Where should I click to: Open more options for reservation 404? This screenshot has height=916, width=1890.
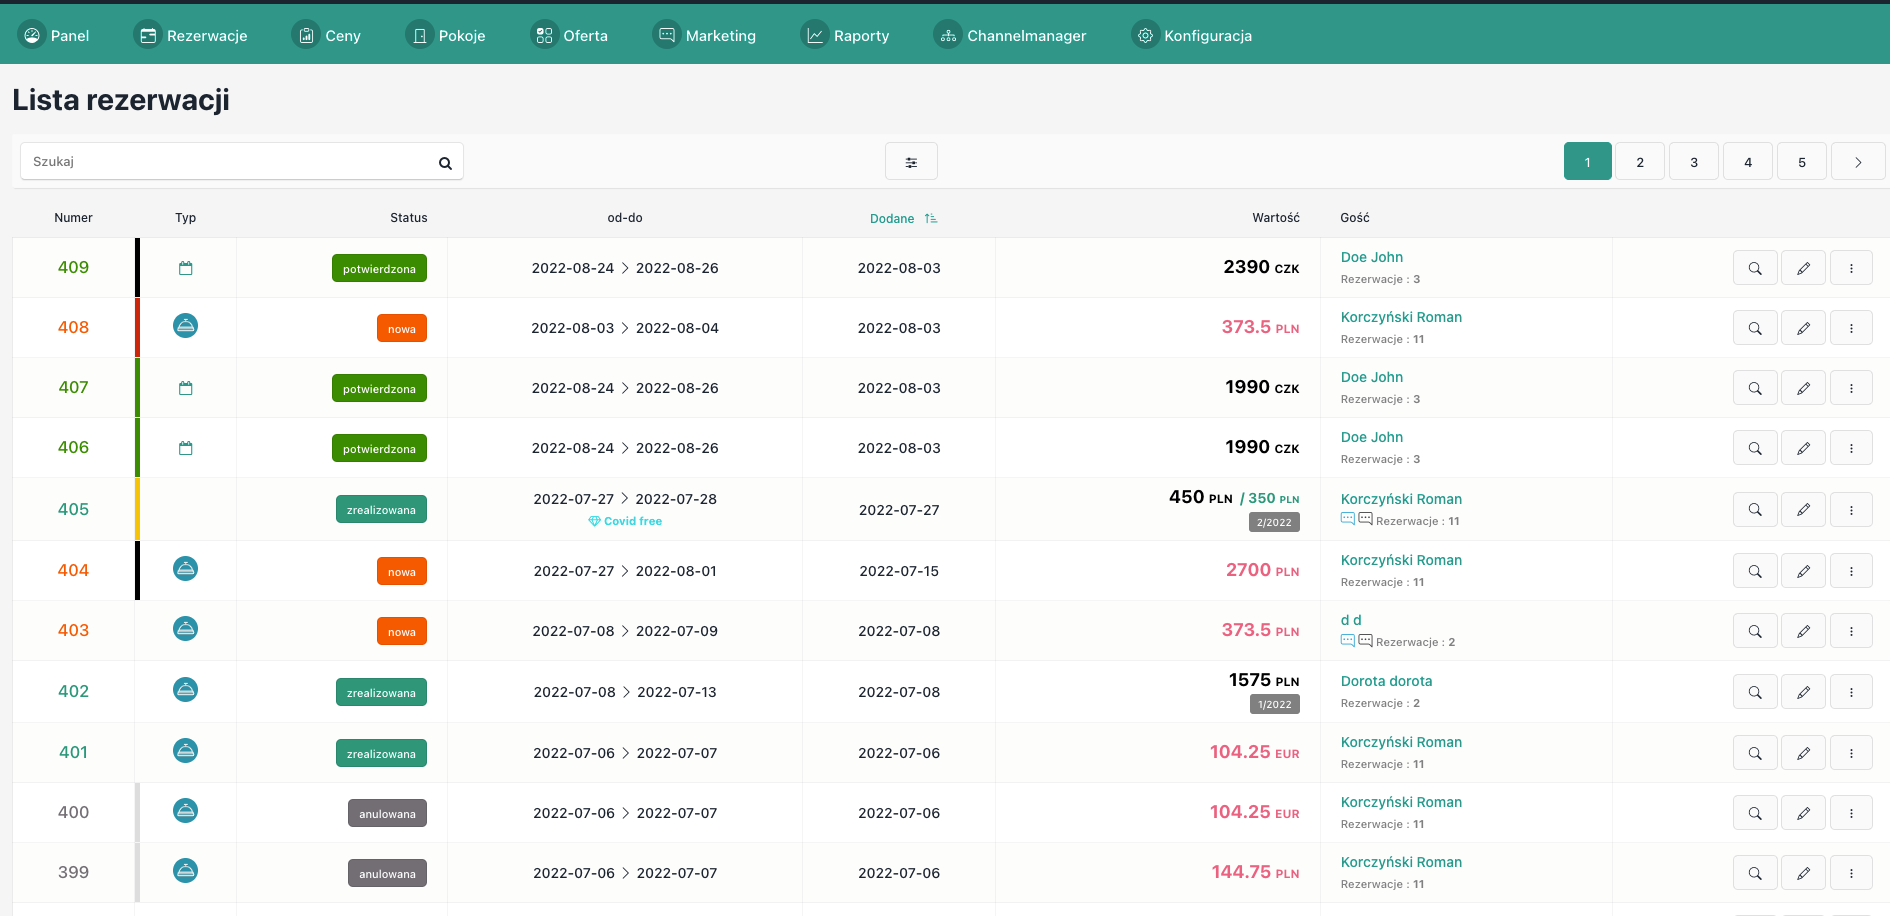pos(1851,571)
